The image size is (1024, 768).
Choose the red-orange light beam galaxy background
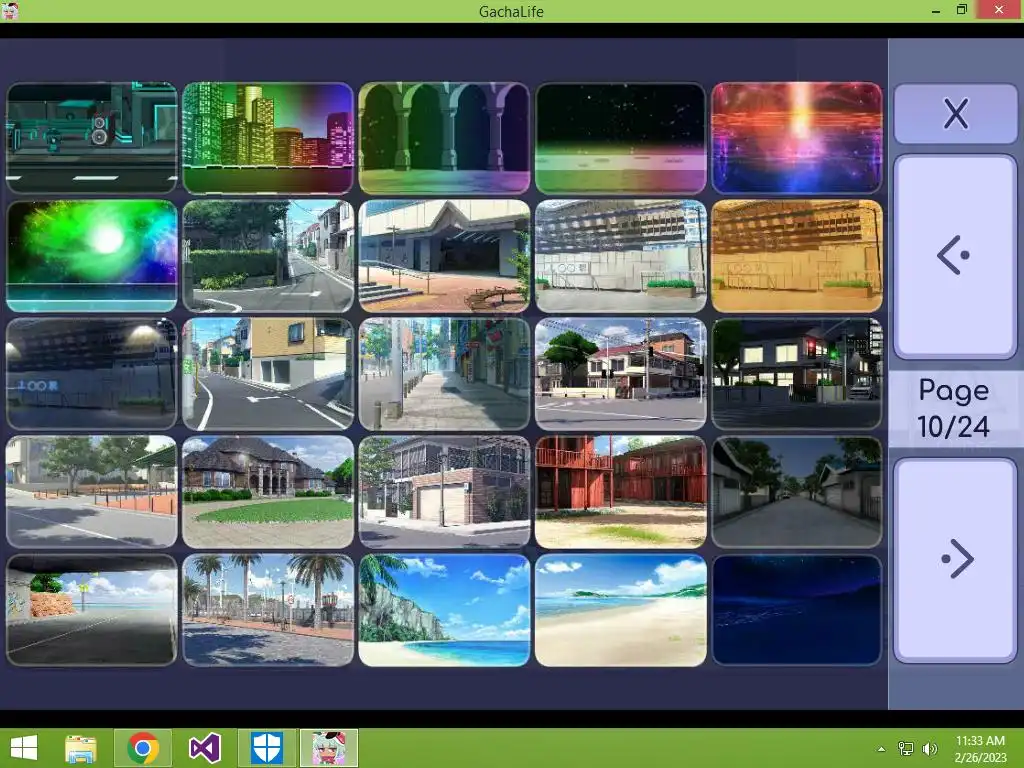[x=797, y=138]
